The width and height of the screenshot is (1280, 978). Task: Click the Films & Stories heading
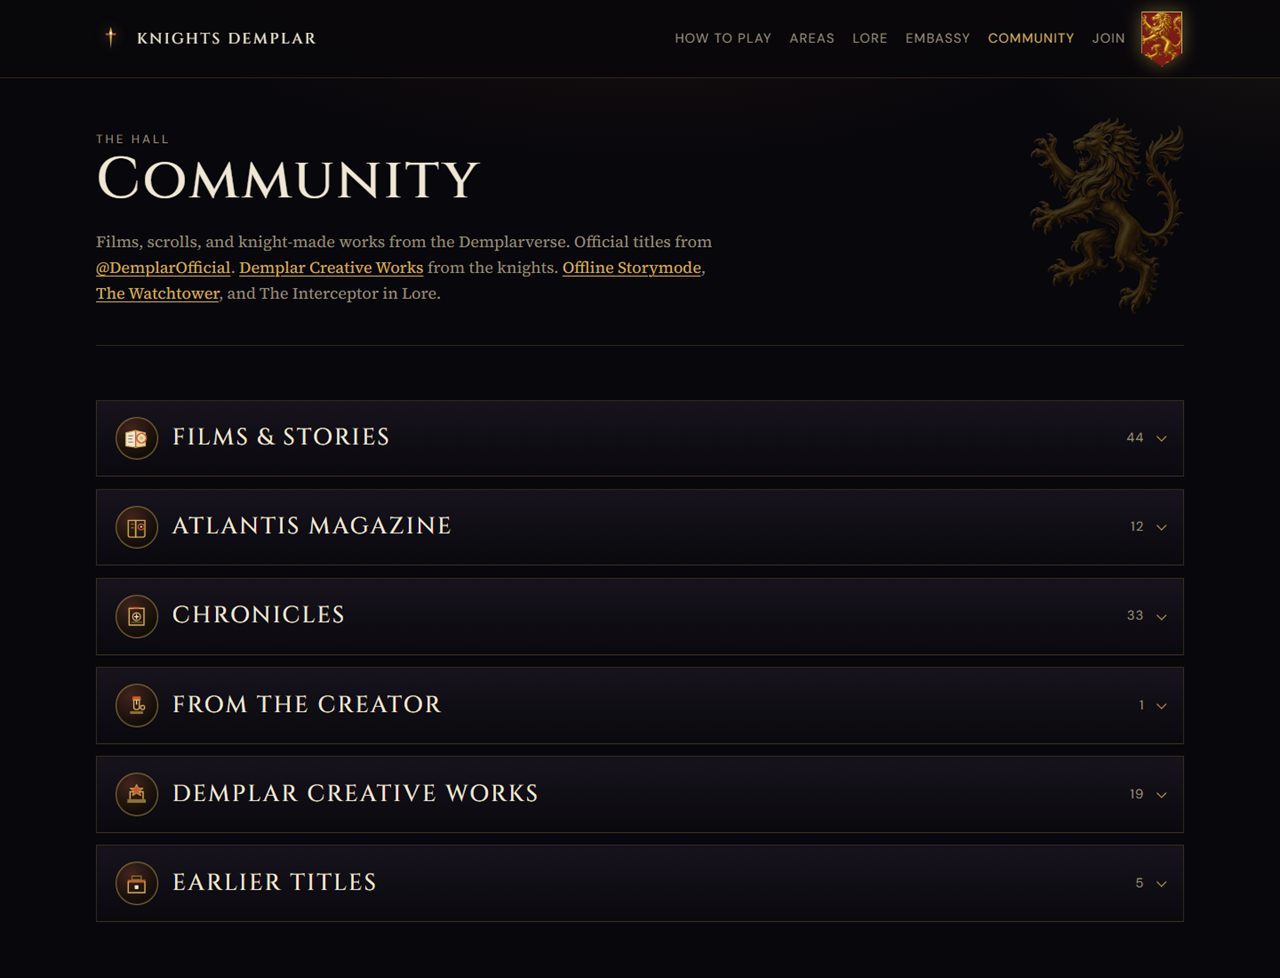tap(281, 437)
